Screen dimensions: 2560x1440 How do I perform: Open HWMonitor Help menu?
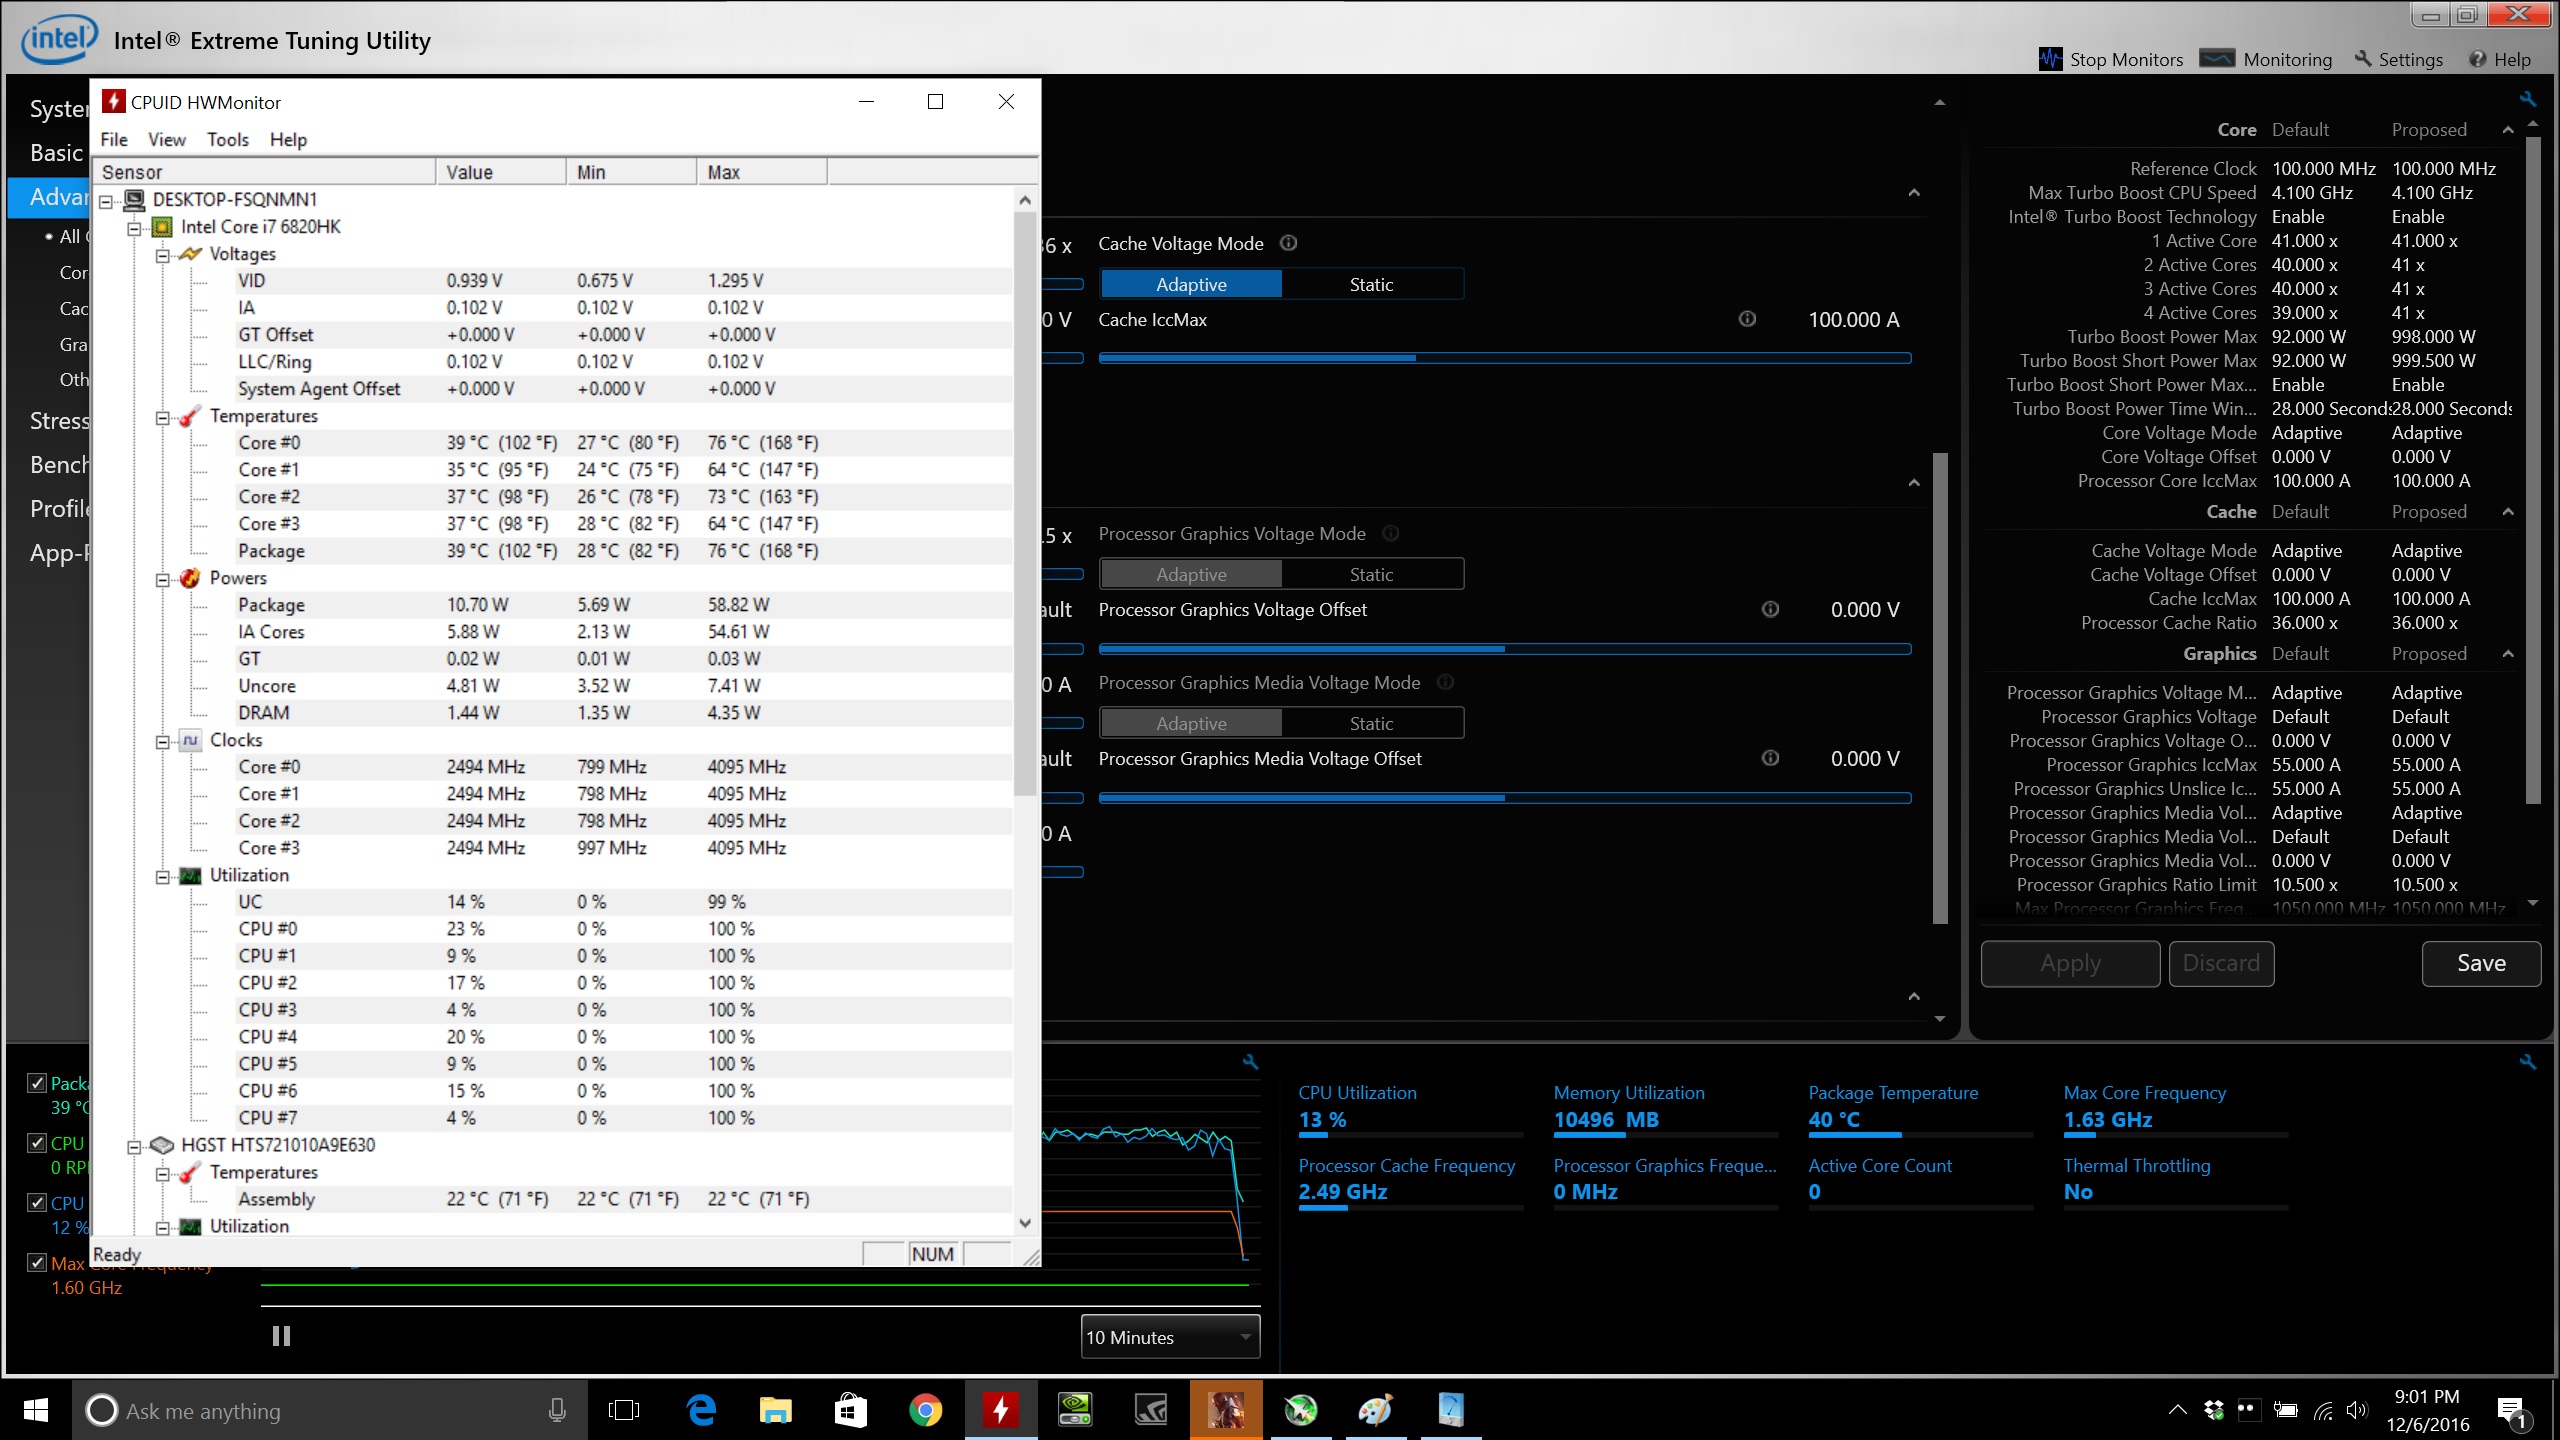(x=288, y=139)
